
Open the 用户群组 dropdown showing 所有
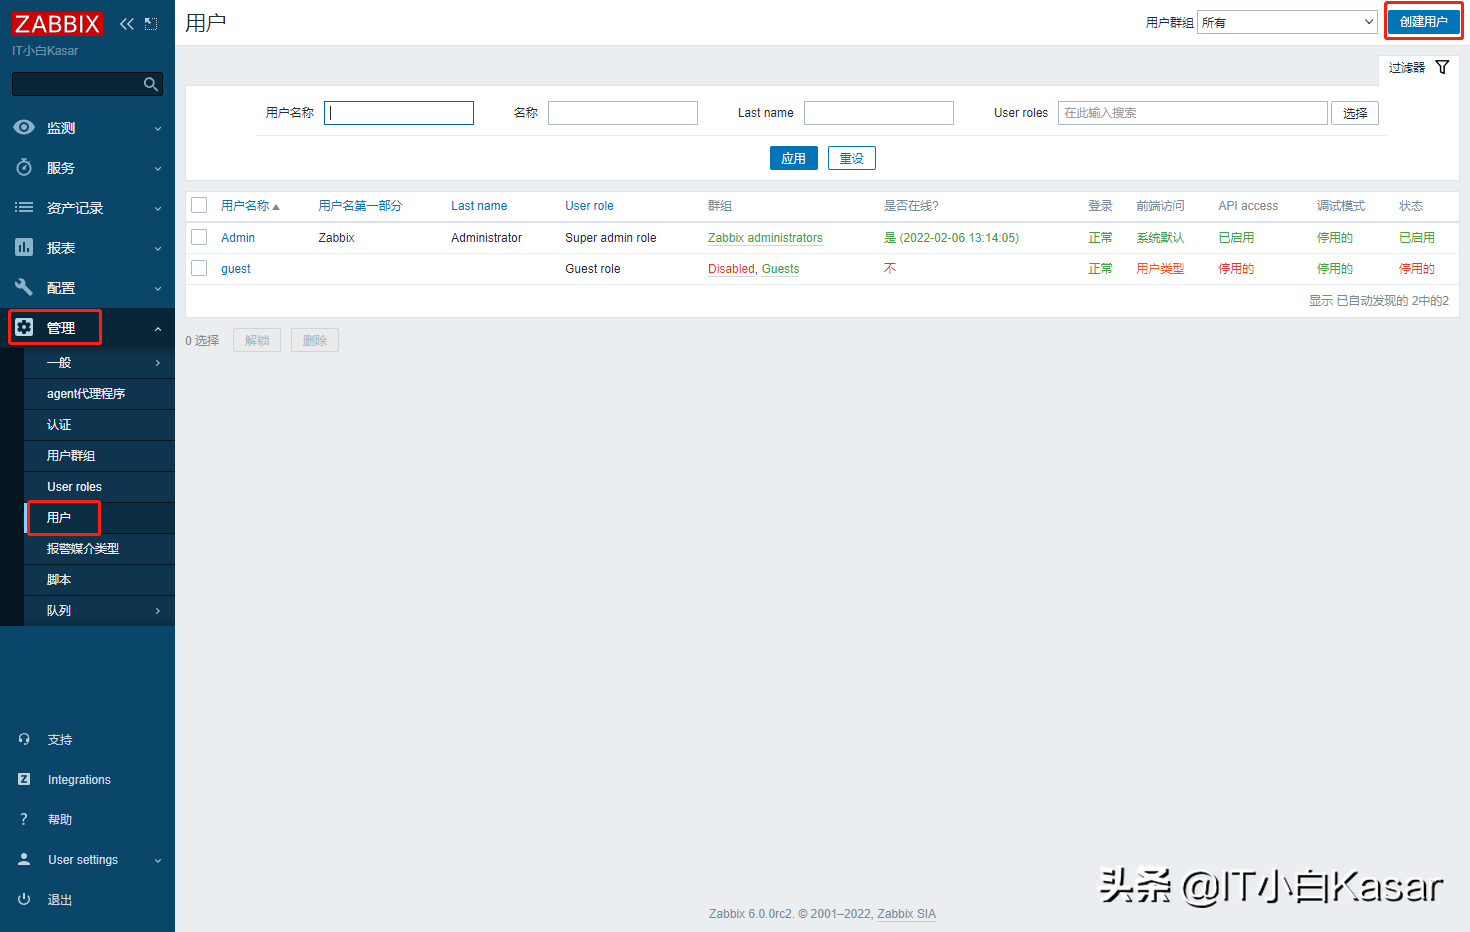click(1287, 22)
